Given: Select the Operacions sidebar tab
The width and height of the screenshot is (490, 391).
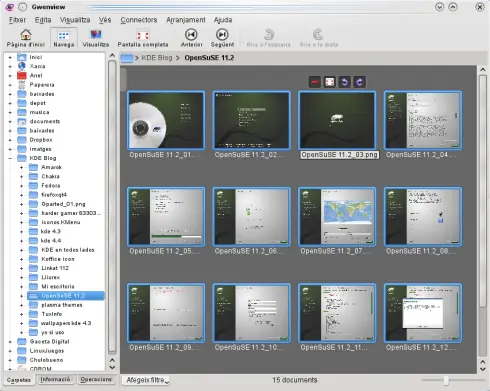Looking at the screenshot, I should (x=96, y=379).
